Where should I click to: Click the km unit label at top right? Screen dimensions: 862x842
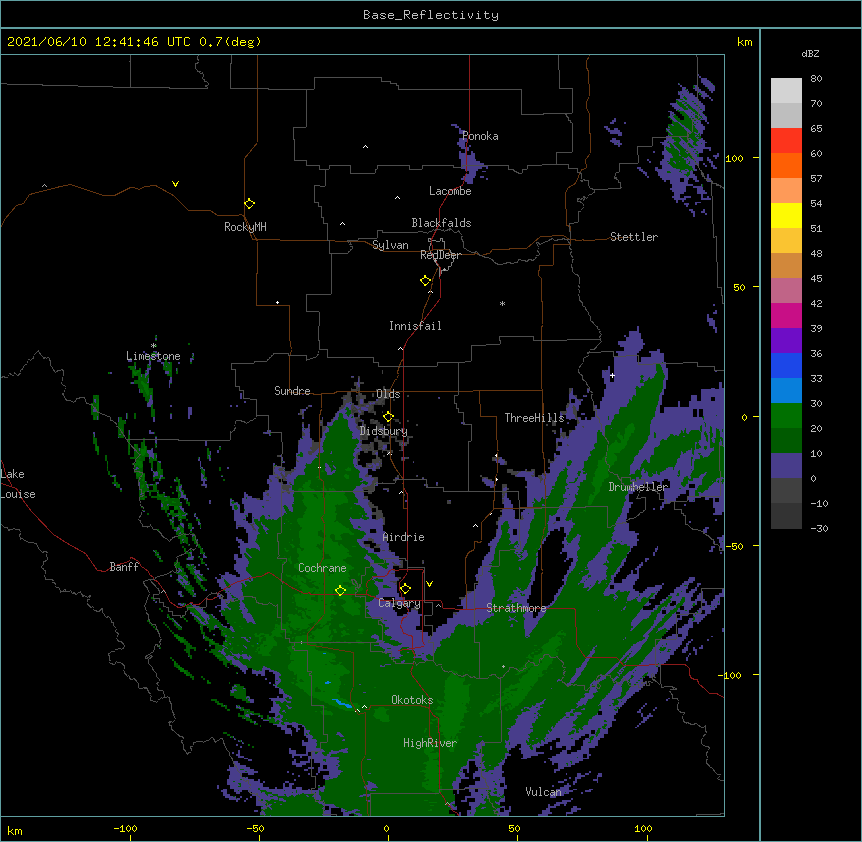[x=744, y=42]
